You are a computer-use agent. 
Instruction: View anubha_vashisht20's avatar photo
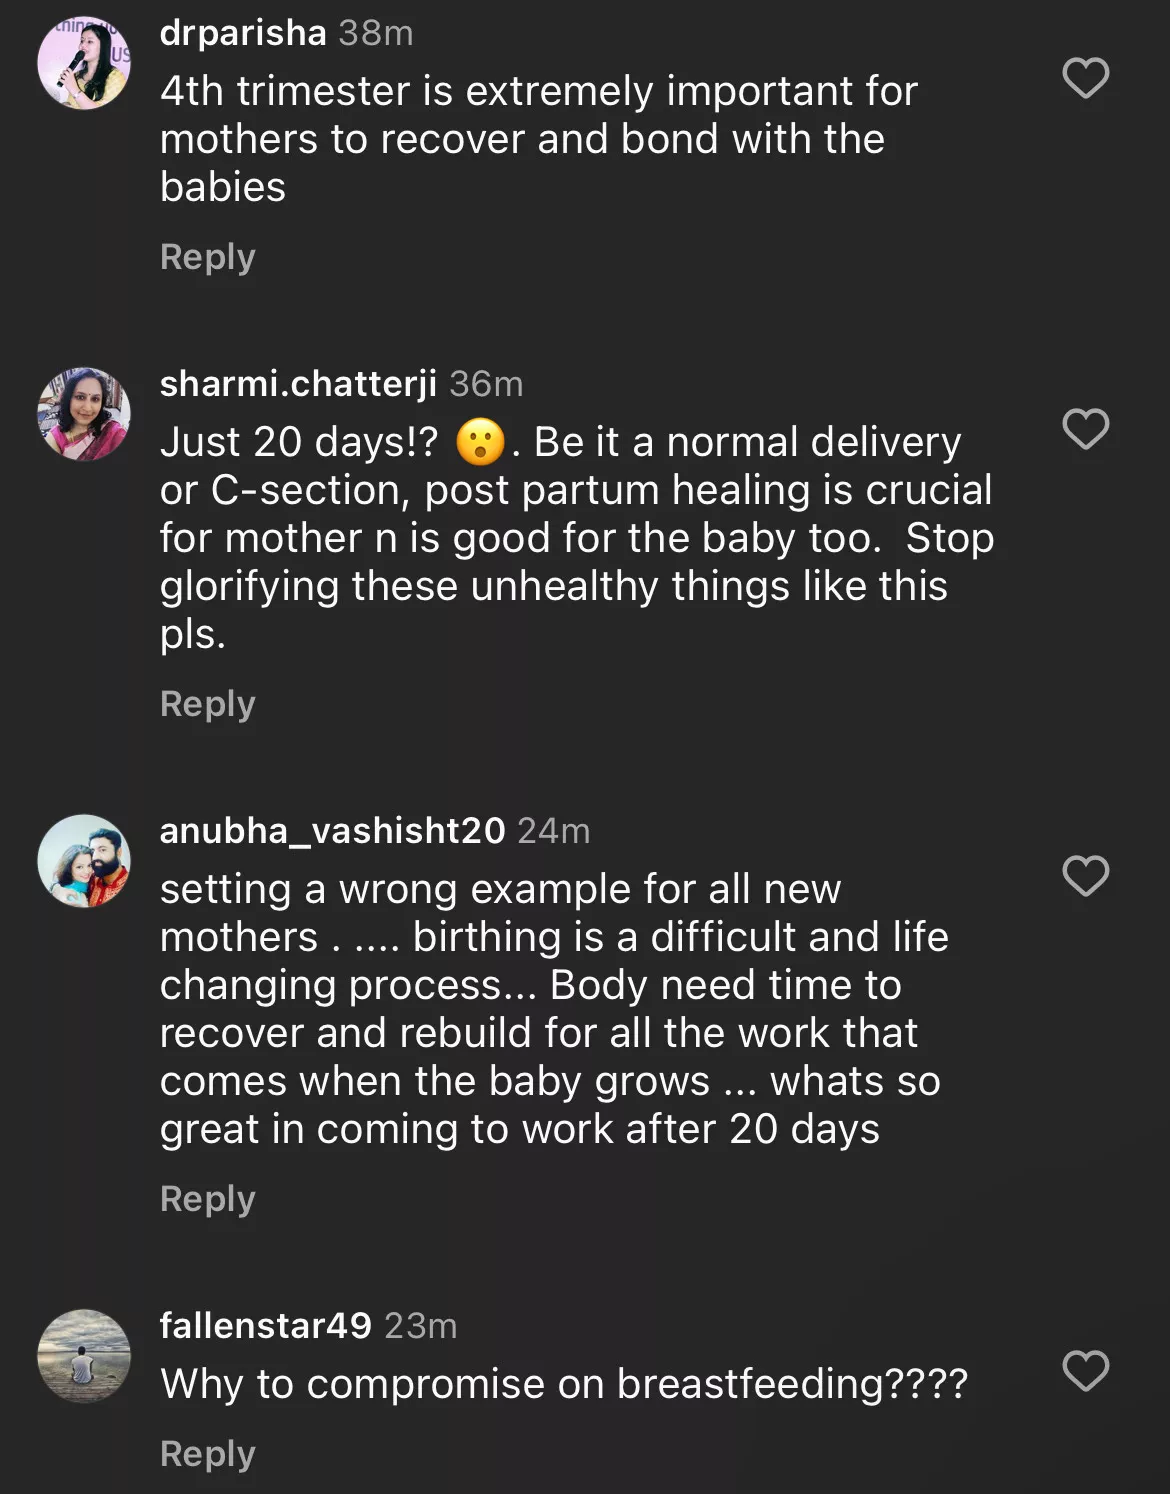(x=84, y=860)
